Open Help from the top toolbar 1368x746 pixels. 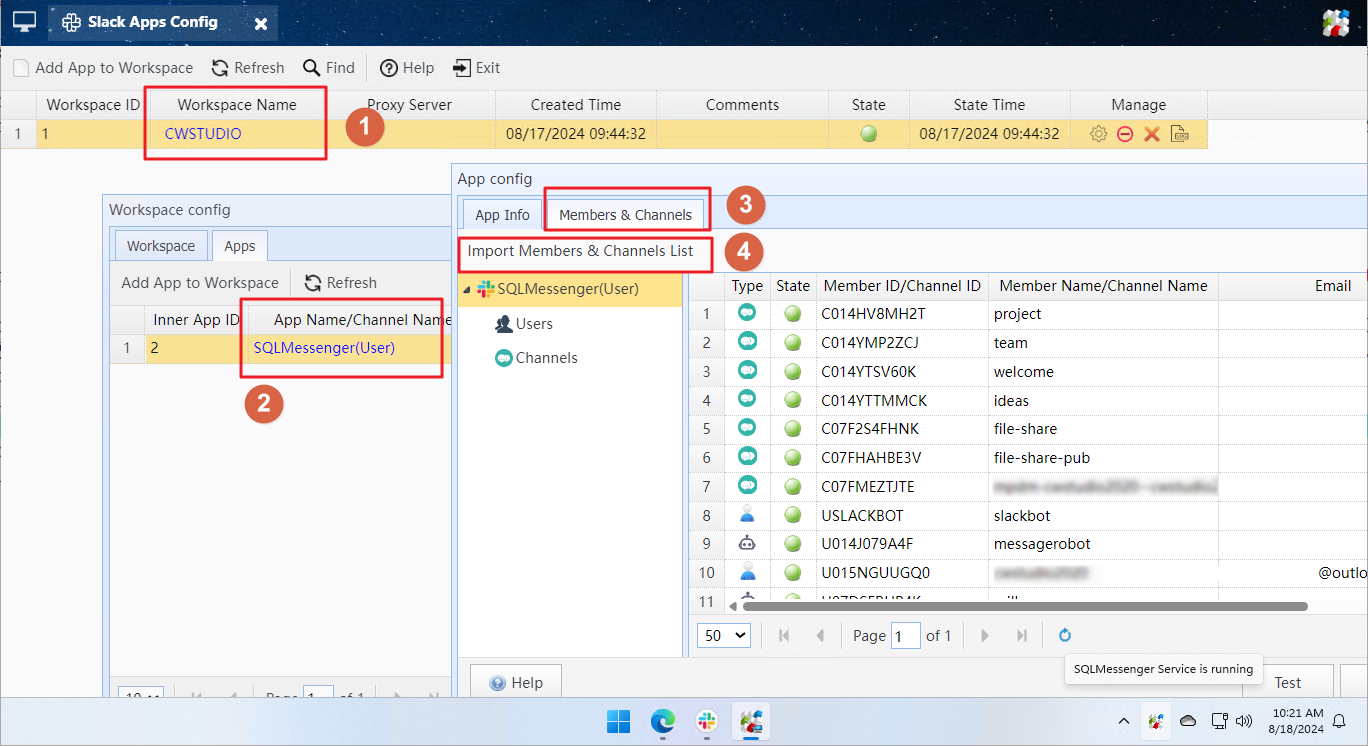(x=407, y=68)
